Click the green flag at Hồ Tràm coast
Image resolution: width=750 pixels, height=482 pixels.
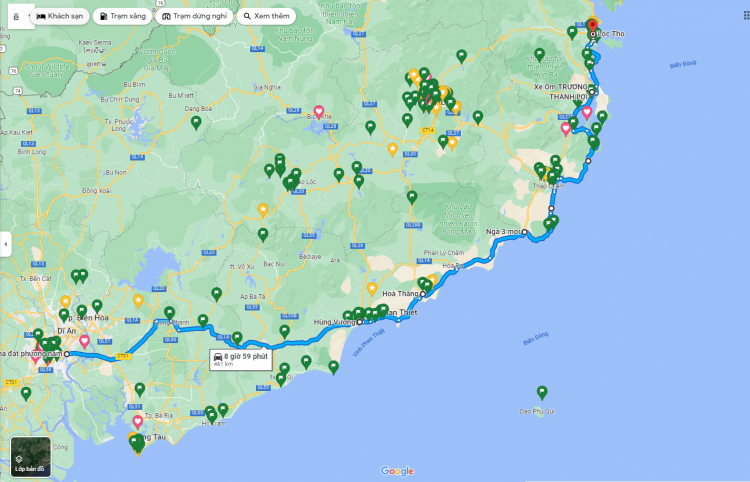223,410
